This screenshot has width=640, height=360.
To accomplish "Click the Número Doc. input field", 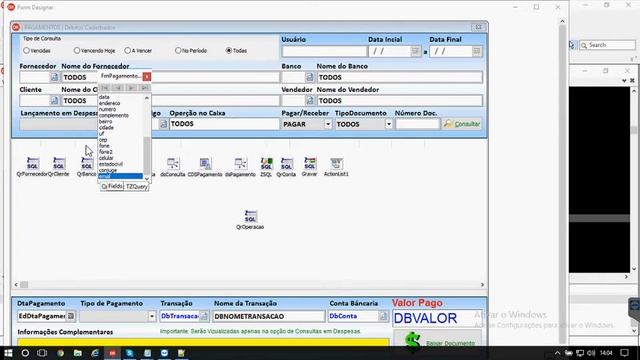I will 417,124.
